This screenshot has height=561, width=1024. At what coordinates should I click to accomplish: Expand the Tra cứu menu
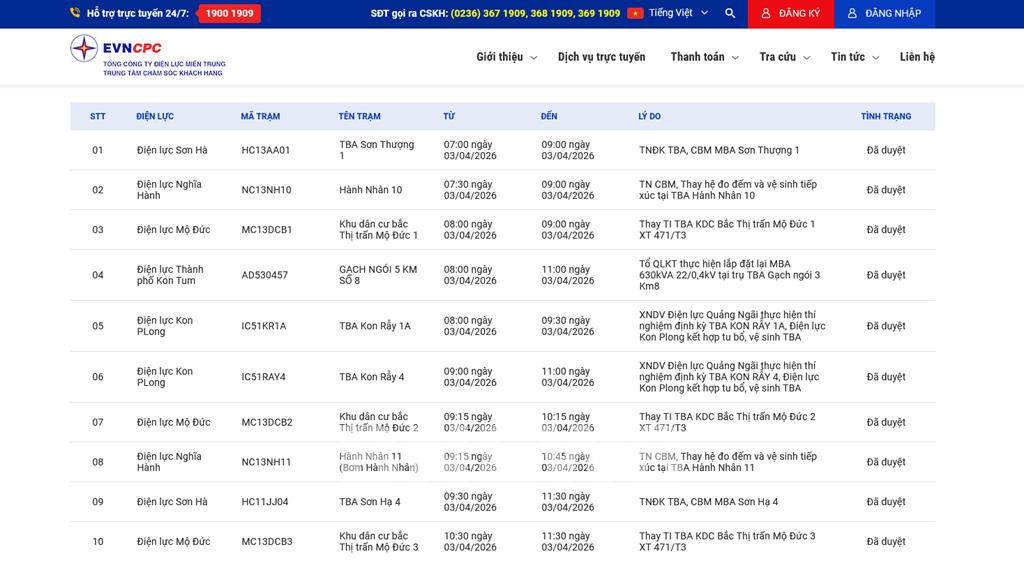tap(784, 57)
